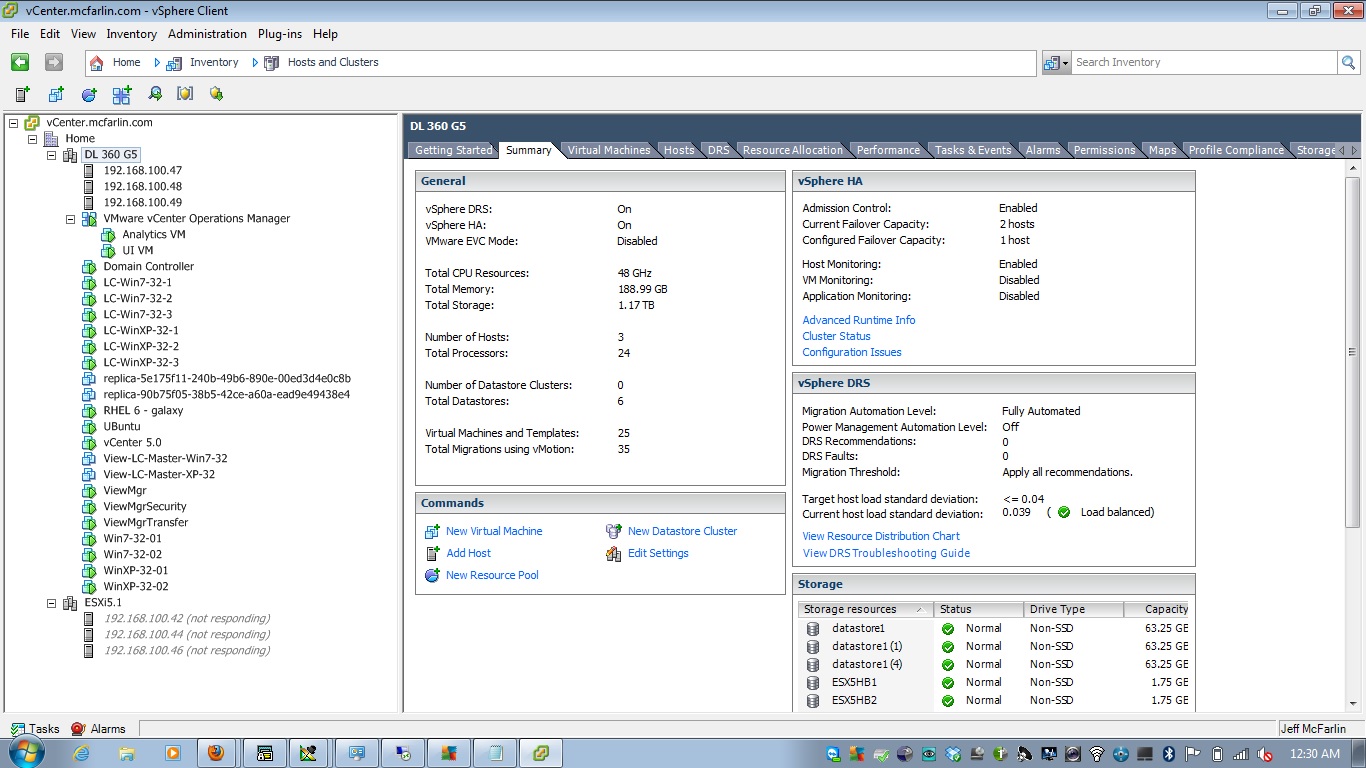
Task: Click the New Resource Pool link
Action: [492, 575]
